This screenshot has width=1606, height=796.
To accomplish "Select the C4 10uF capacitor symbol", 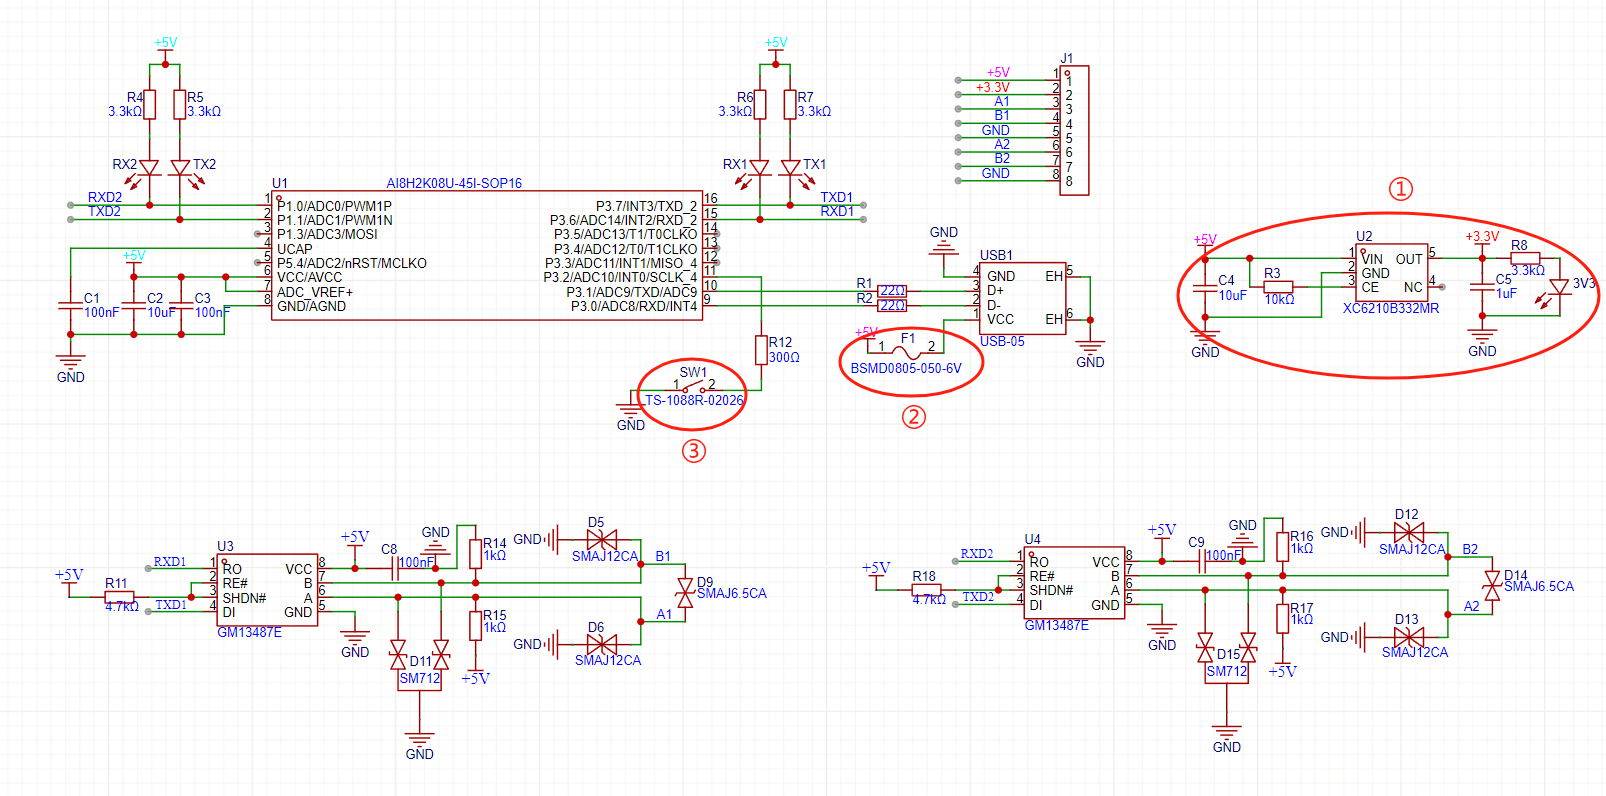I will pyautogui.click(x=1205, y=287).
